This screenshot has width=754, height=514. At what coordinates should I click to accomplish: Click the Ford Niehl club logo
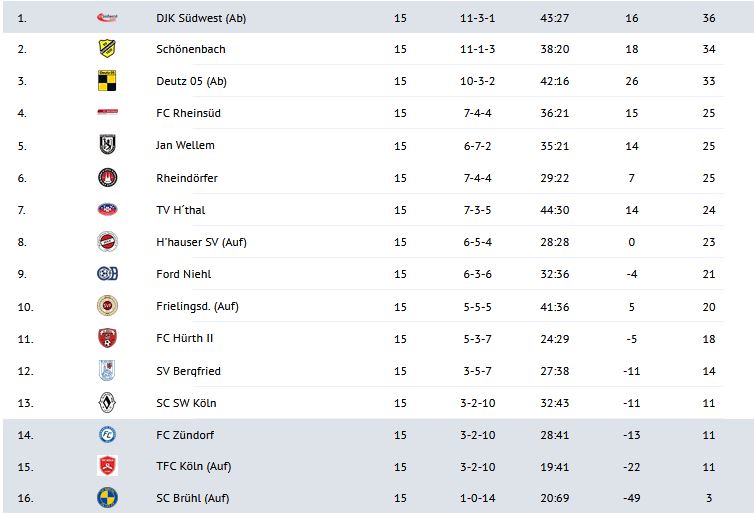pyautogui.click(x=107, y=274)
